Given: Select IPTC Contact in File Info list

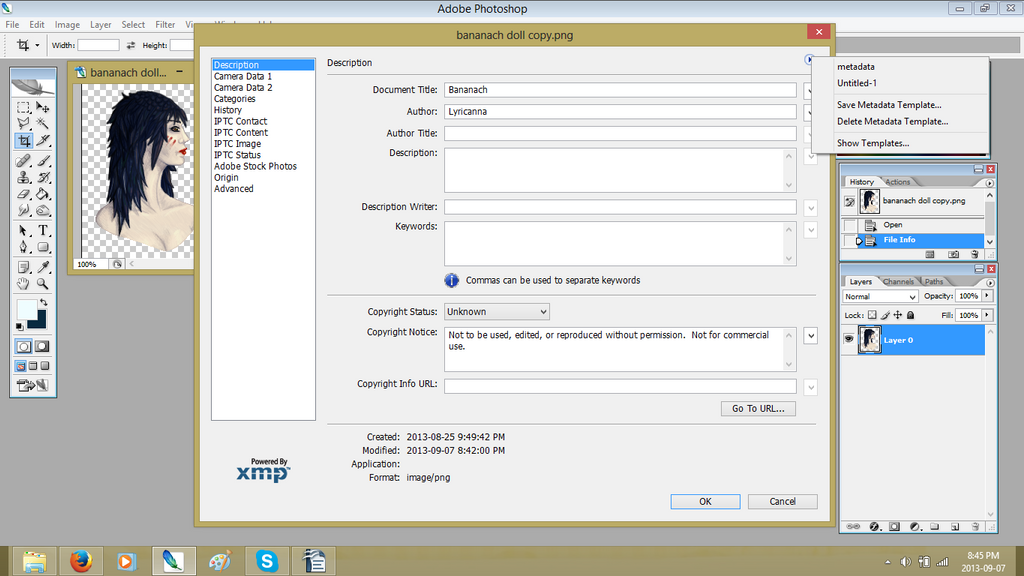Looking at the screenshot, I should [240, 121].
